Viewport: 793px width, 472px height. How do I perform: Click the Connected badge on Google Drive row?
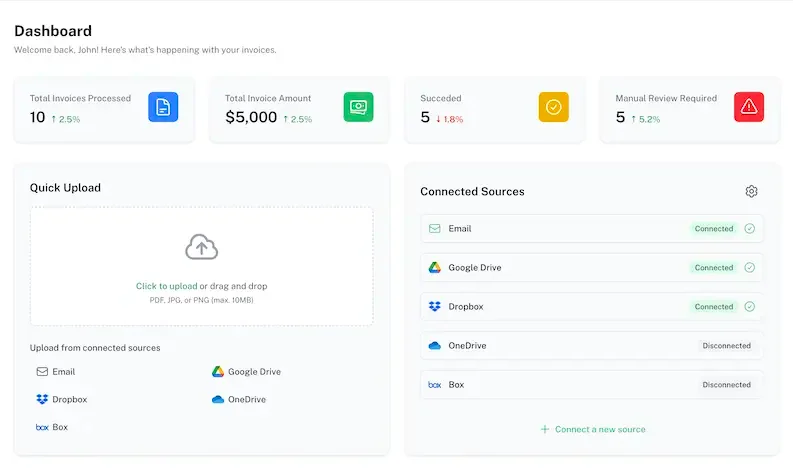click(x=714, y=268)
